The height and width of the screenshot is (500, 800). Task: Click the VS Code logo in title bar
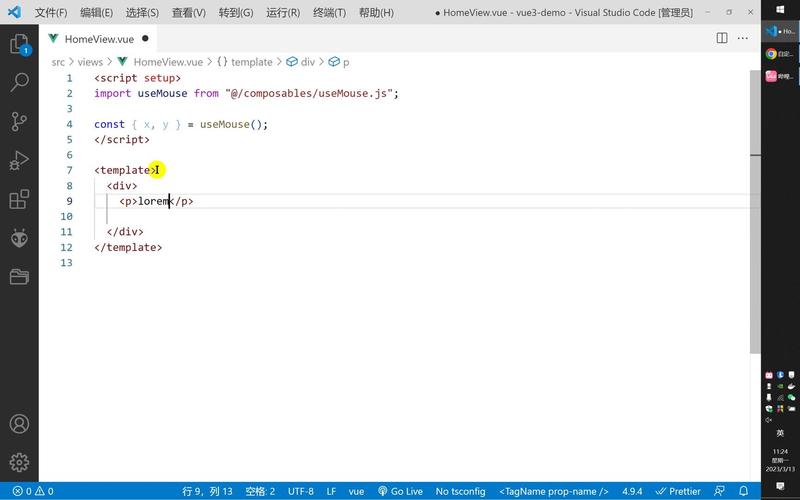14,12
